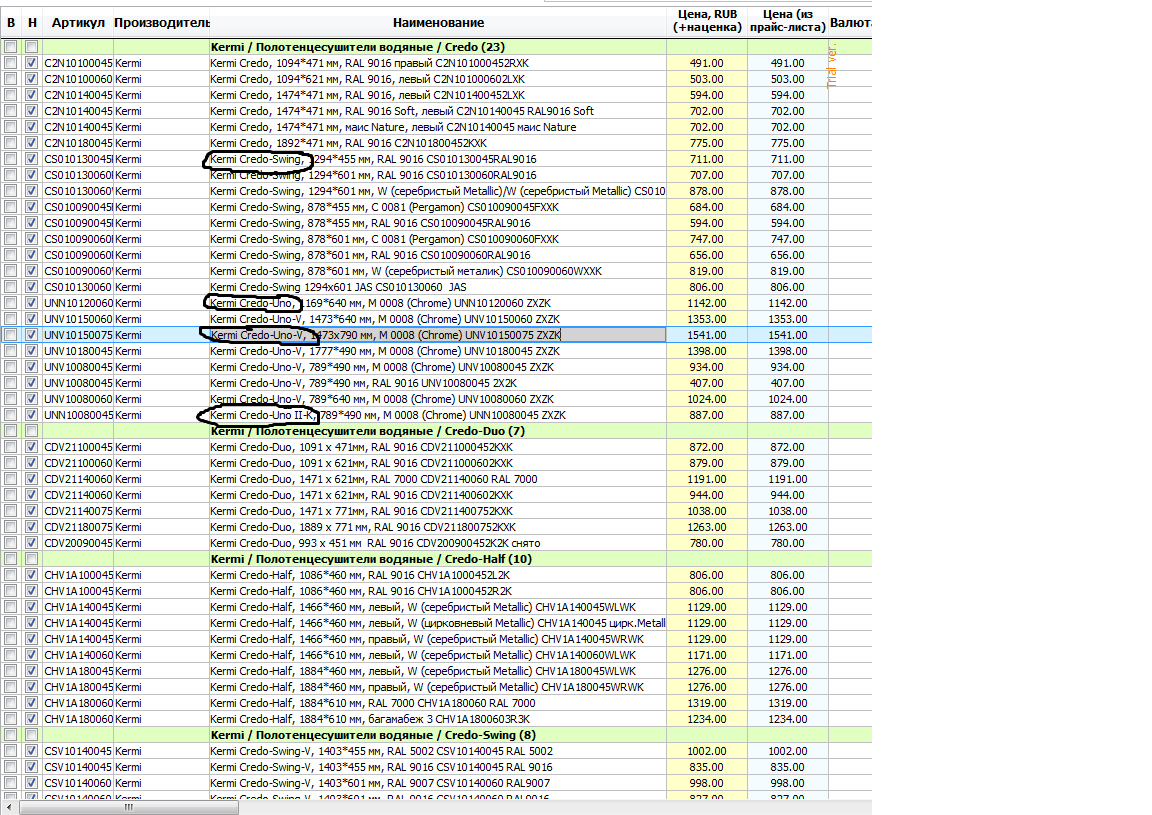Viewport: 1152px width, 815px height.
Task: Untick Н checkbox for Credo-Half 1884*610 багамабеж row
Action: pyautogui.click(x=31, y=719)
